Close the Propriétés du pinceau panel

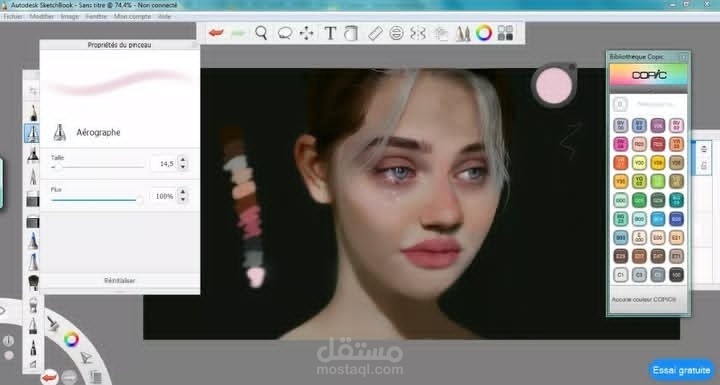pyautogui.click(x=195, y=45)
